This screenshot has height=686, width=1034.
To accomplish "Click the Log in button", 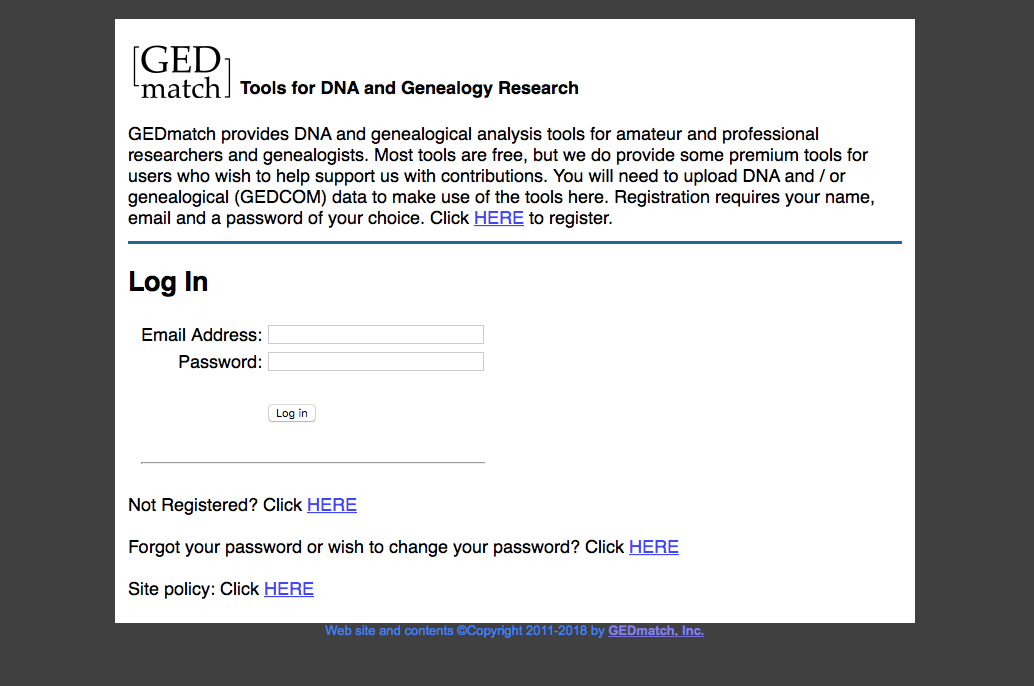I will click(291, 413).
